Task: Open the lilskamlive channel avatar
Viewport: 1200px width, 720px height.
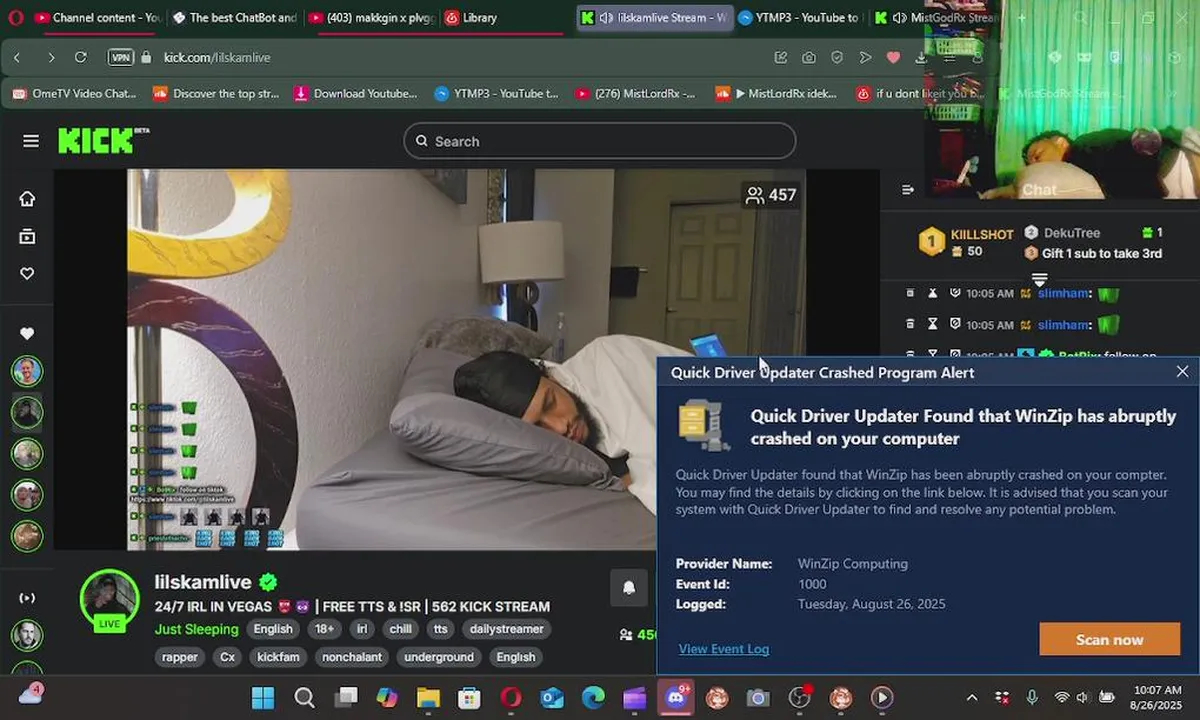Action: click(110, 600)
